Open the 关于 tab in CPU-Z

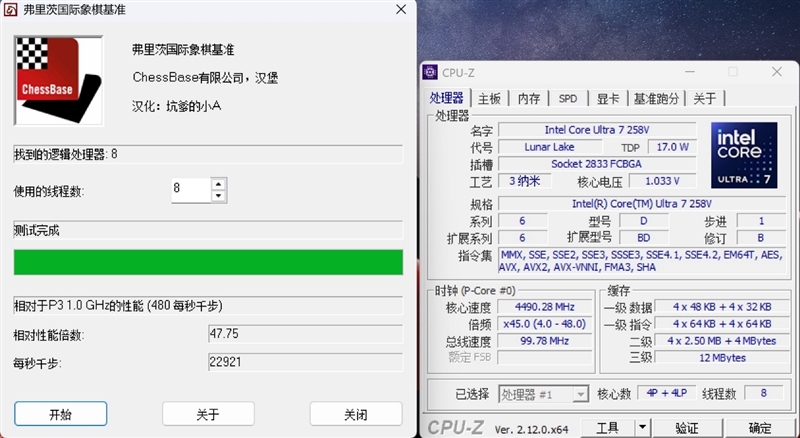tap(705, 98)
